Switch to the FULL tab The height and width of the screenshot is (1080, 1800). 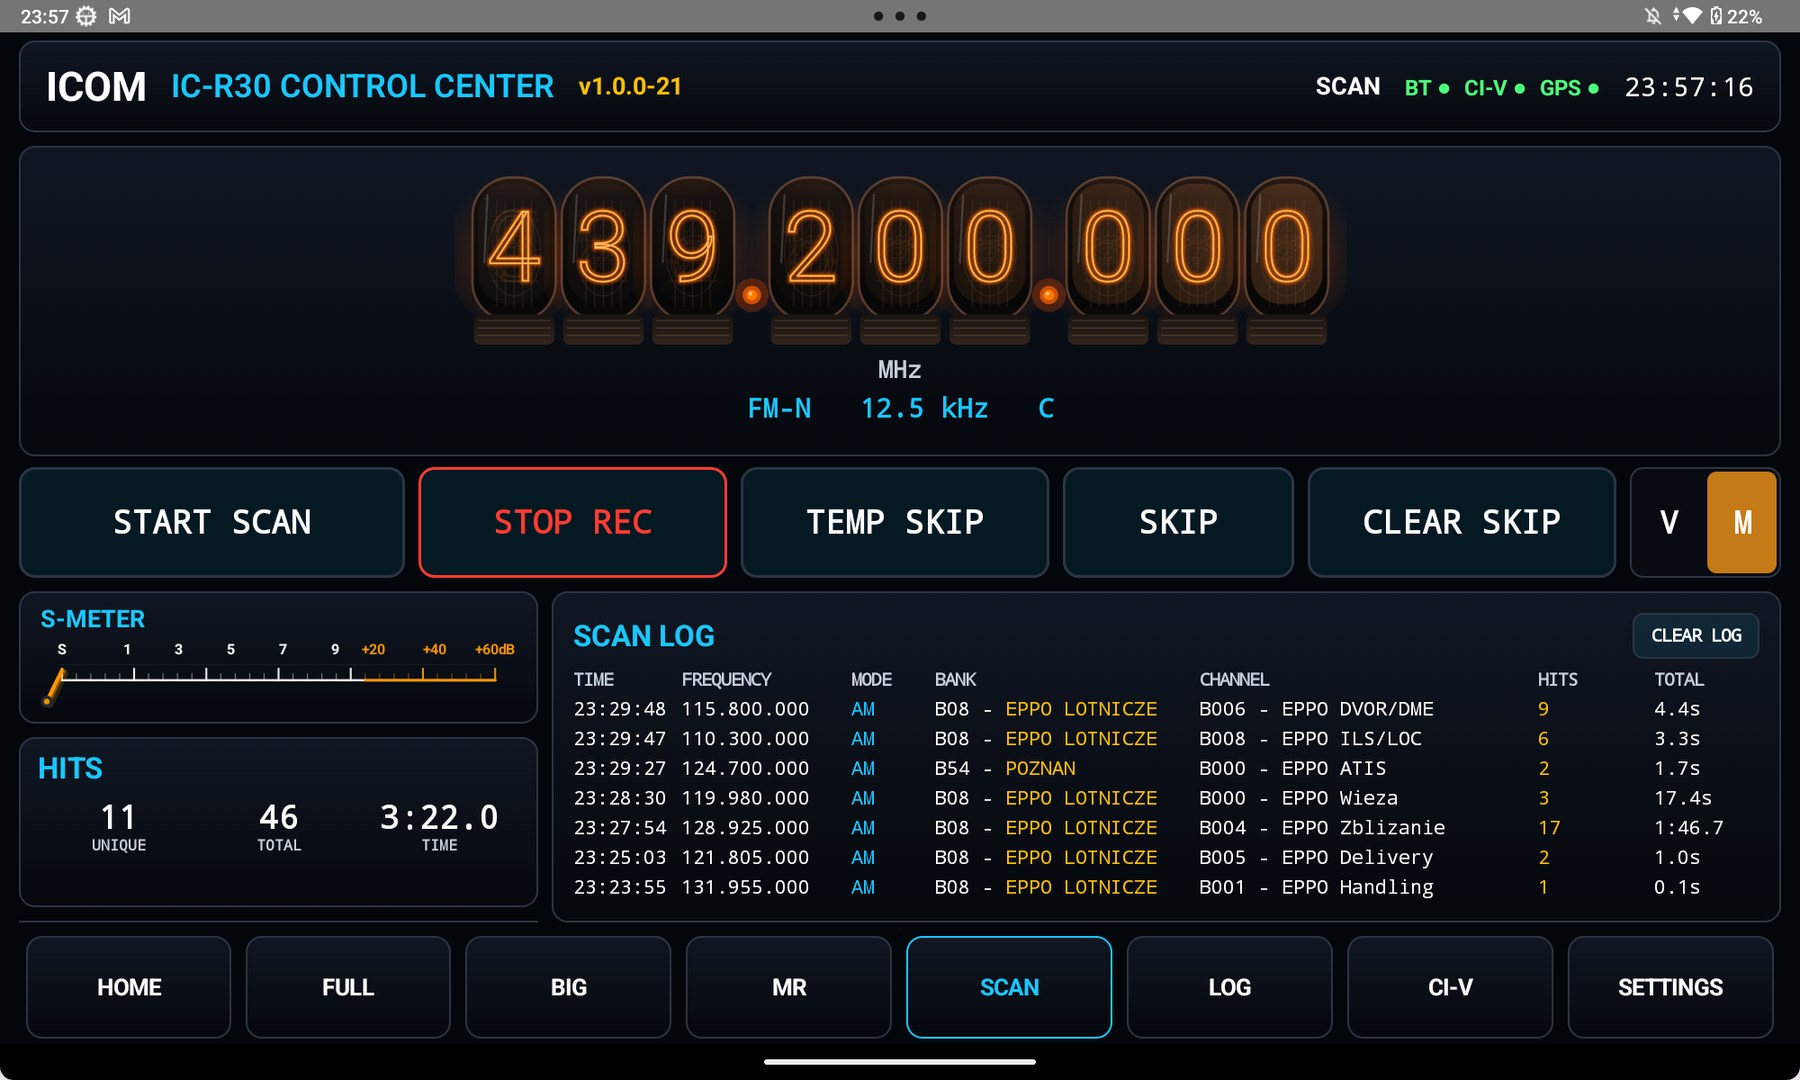[x=348, y=987]
